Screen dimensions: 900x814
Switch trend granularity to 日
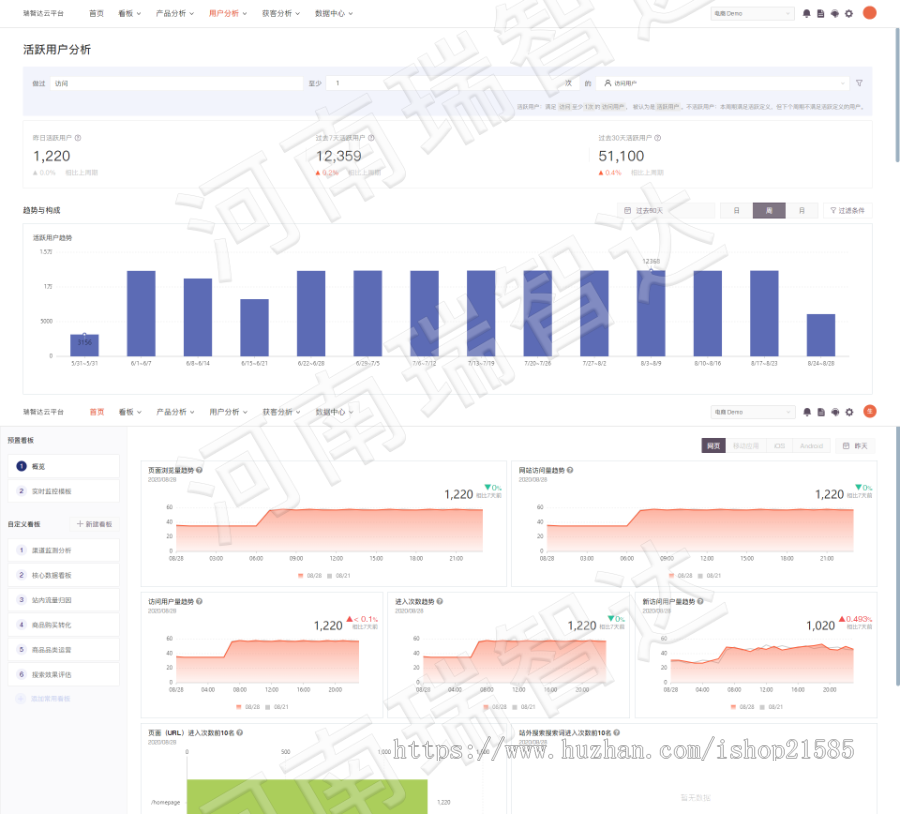pyautogui.click(x=736, y=211)
